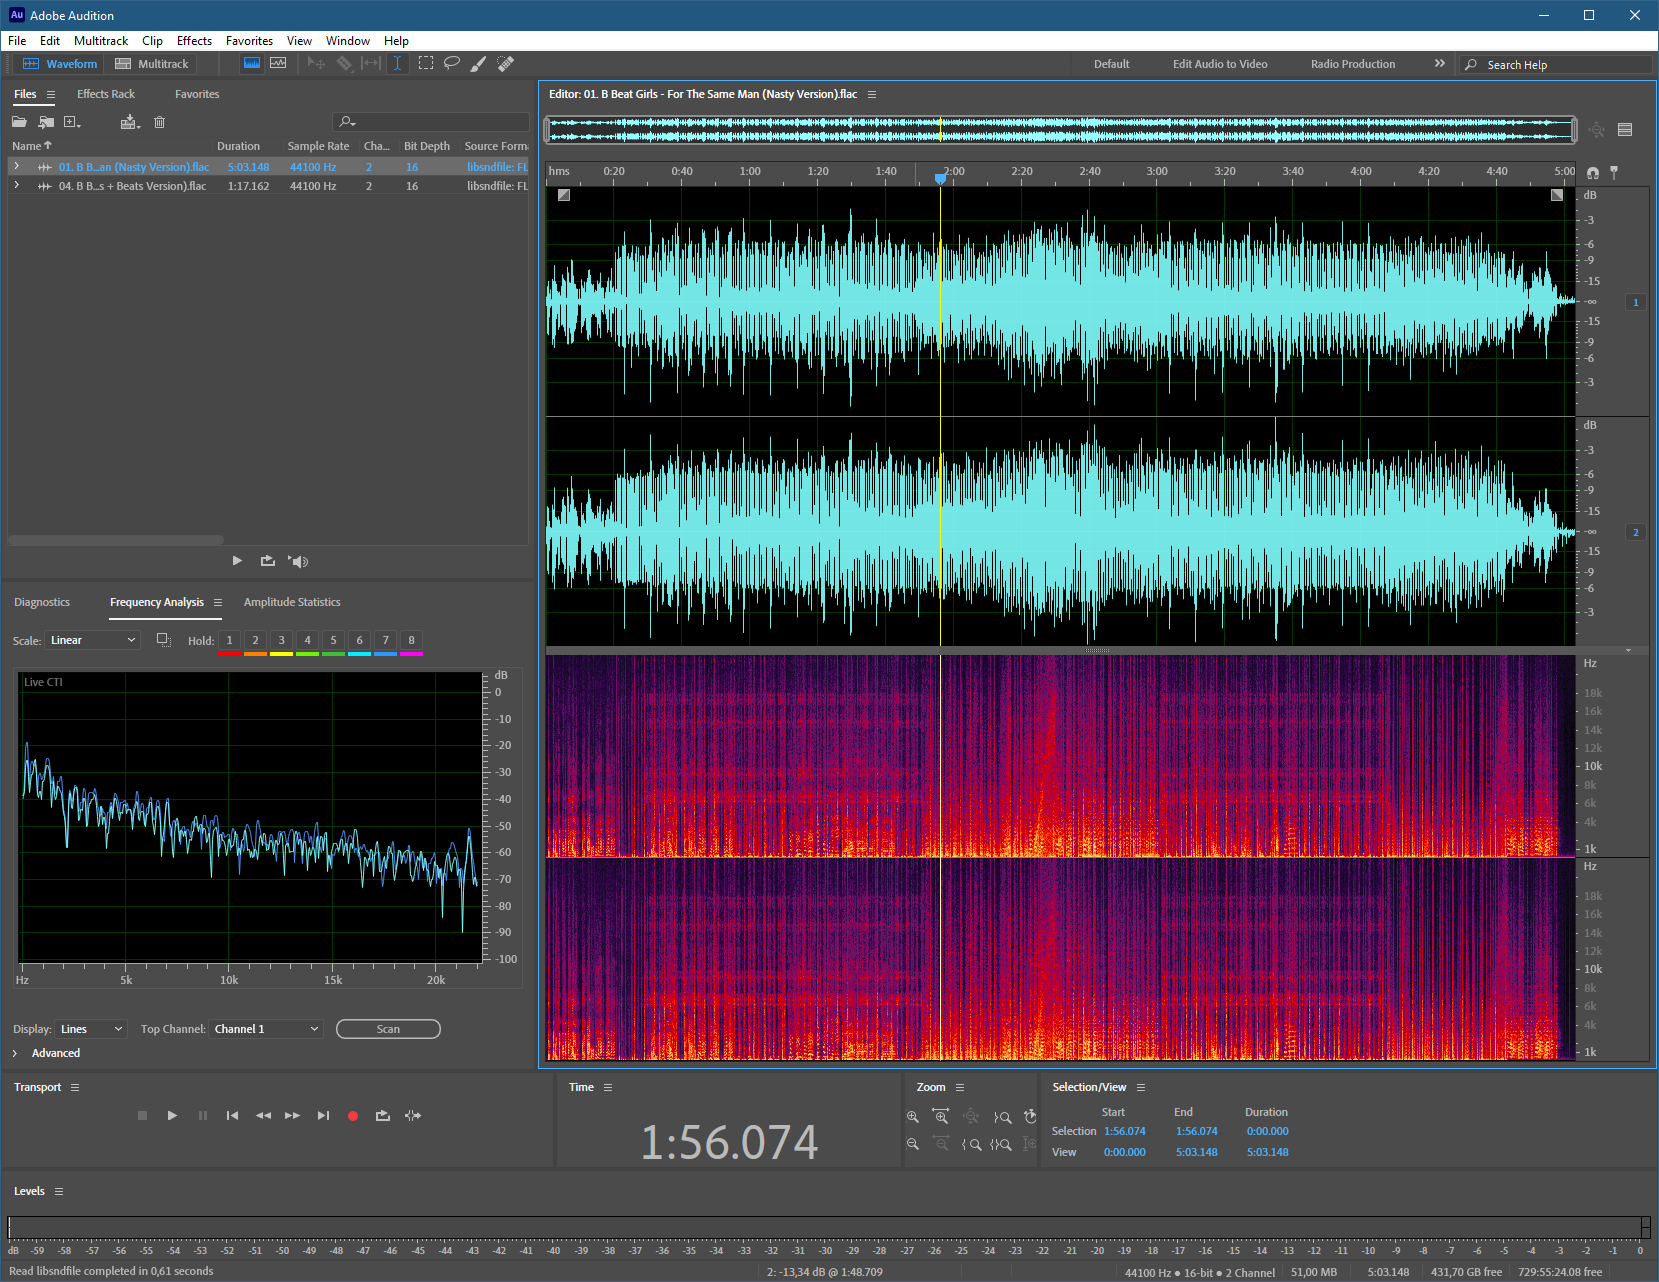Image resolution: width=1659 pixels, height=1282 pixels.
Task: Toggle Loop Playback in Transport panel
Action: 382,1115
